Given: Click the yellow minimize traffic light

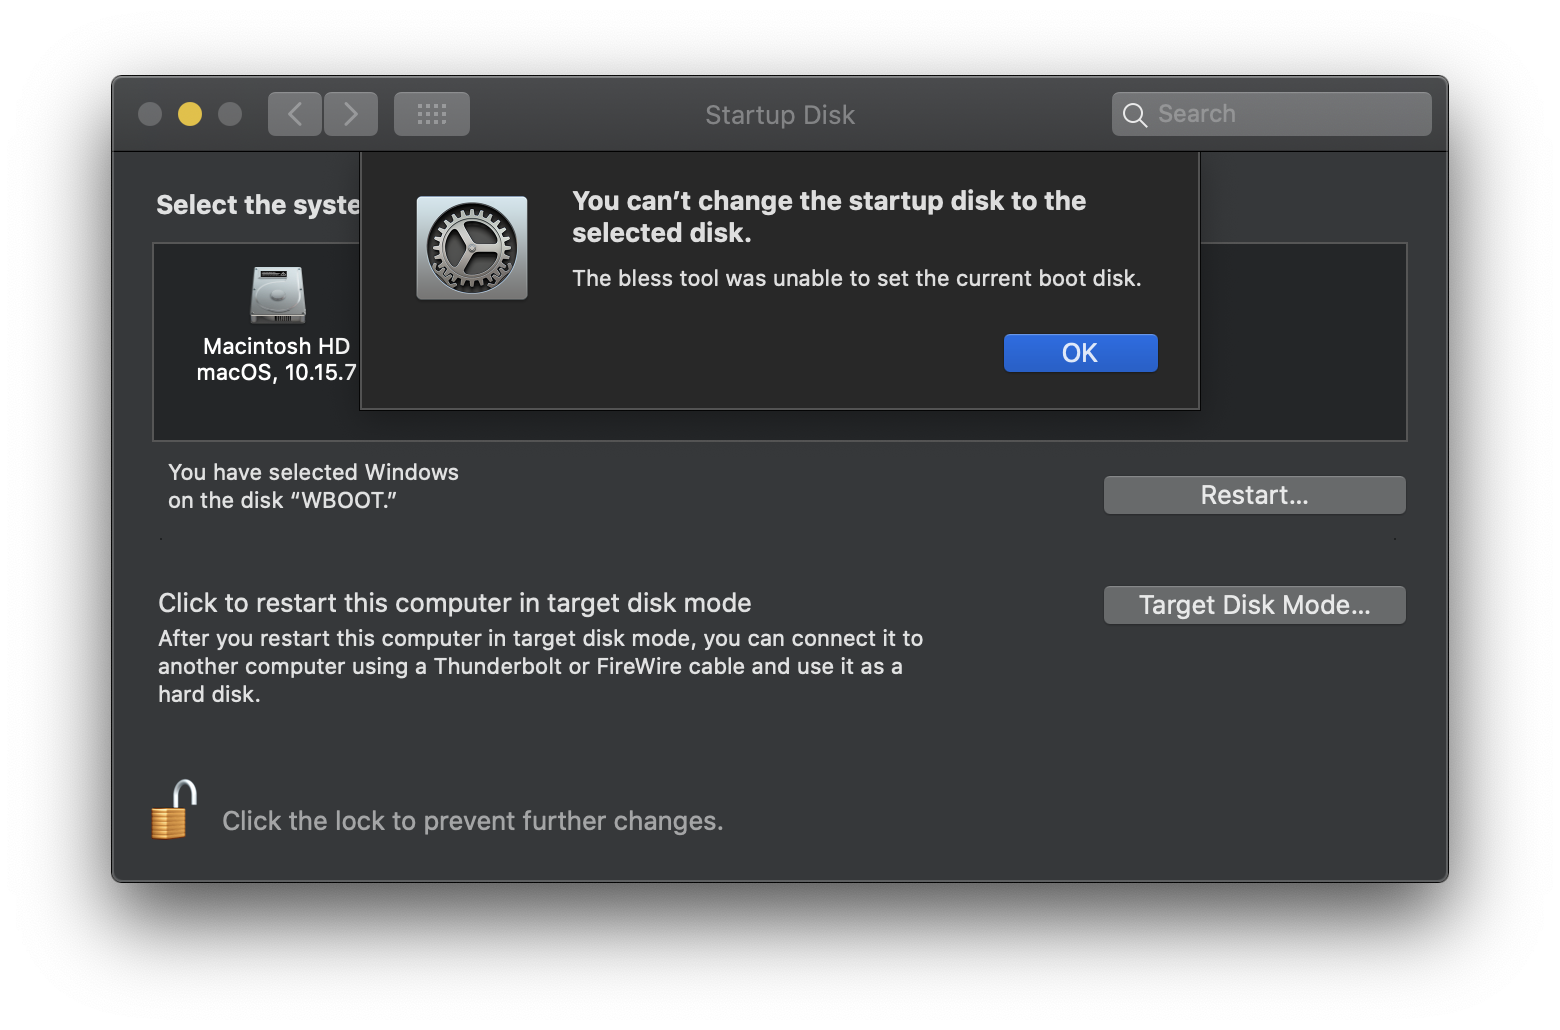Looking at the screenshot, I should (x=189, y=113).
